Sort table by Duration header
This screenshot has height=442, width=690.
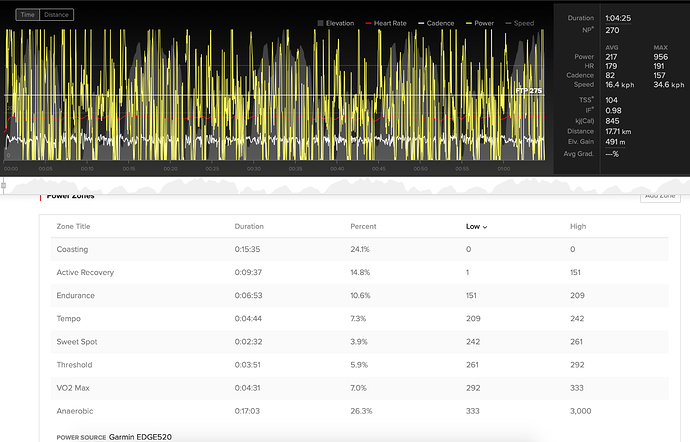click(x=249, y=226)
